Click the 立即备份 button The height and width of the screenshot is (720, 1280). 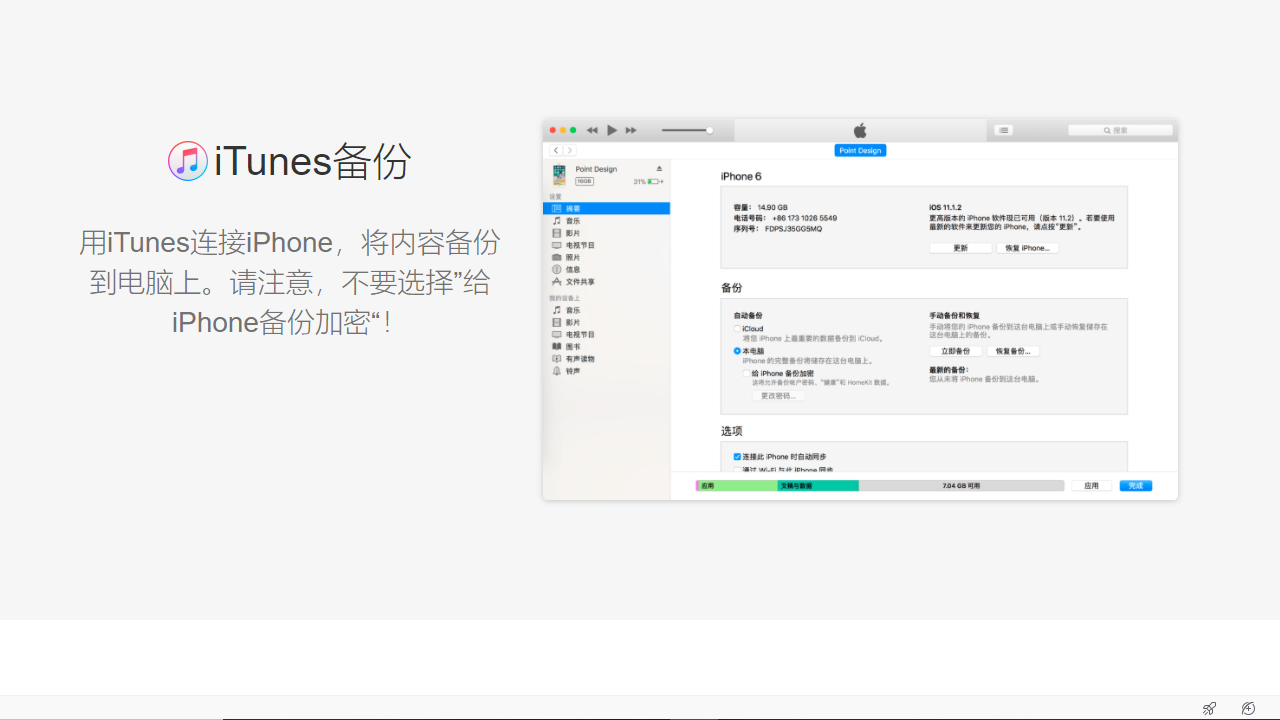(x=955, y=351)
